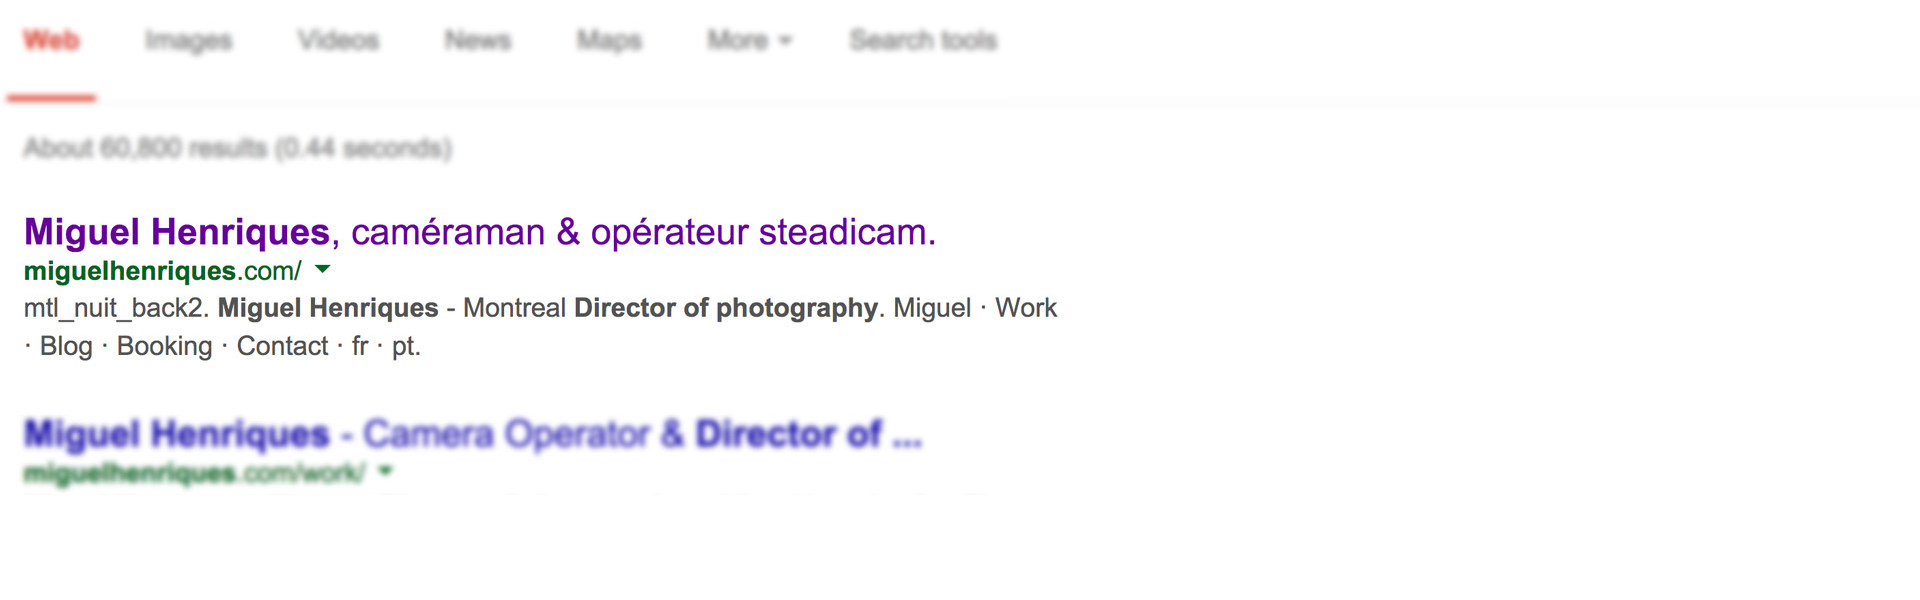This screenshot has width=1920, height=600.
Task: Click the Montreal Director of photography snippet
Action: (672, 308)
